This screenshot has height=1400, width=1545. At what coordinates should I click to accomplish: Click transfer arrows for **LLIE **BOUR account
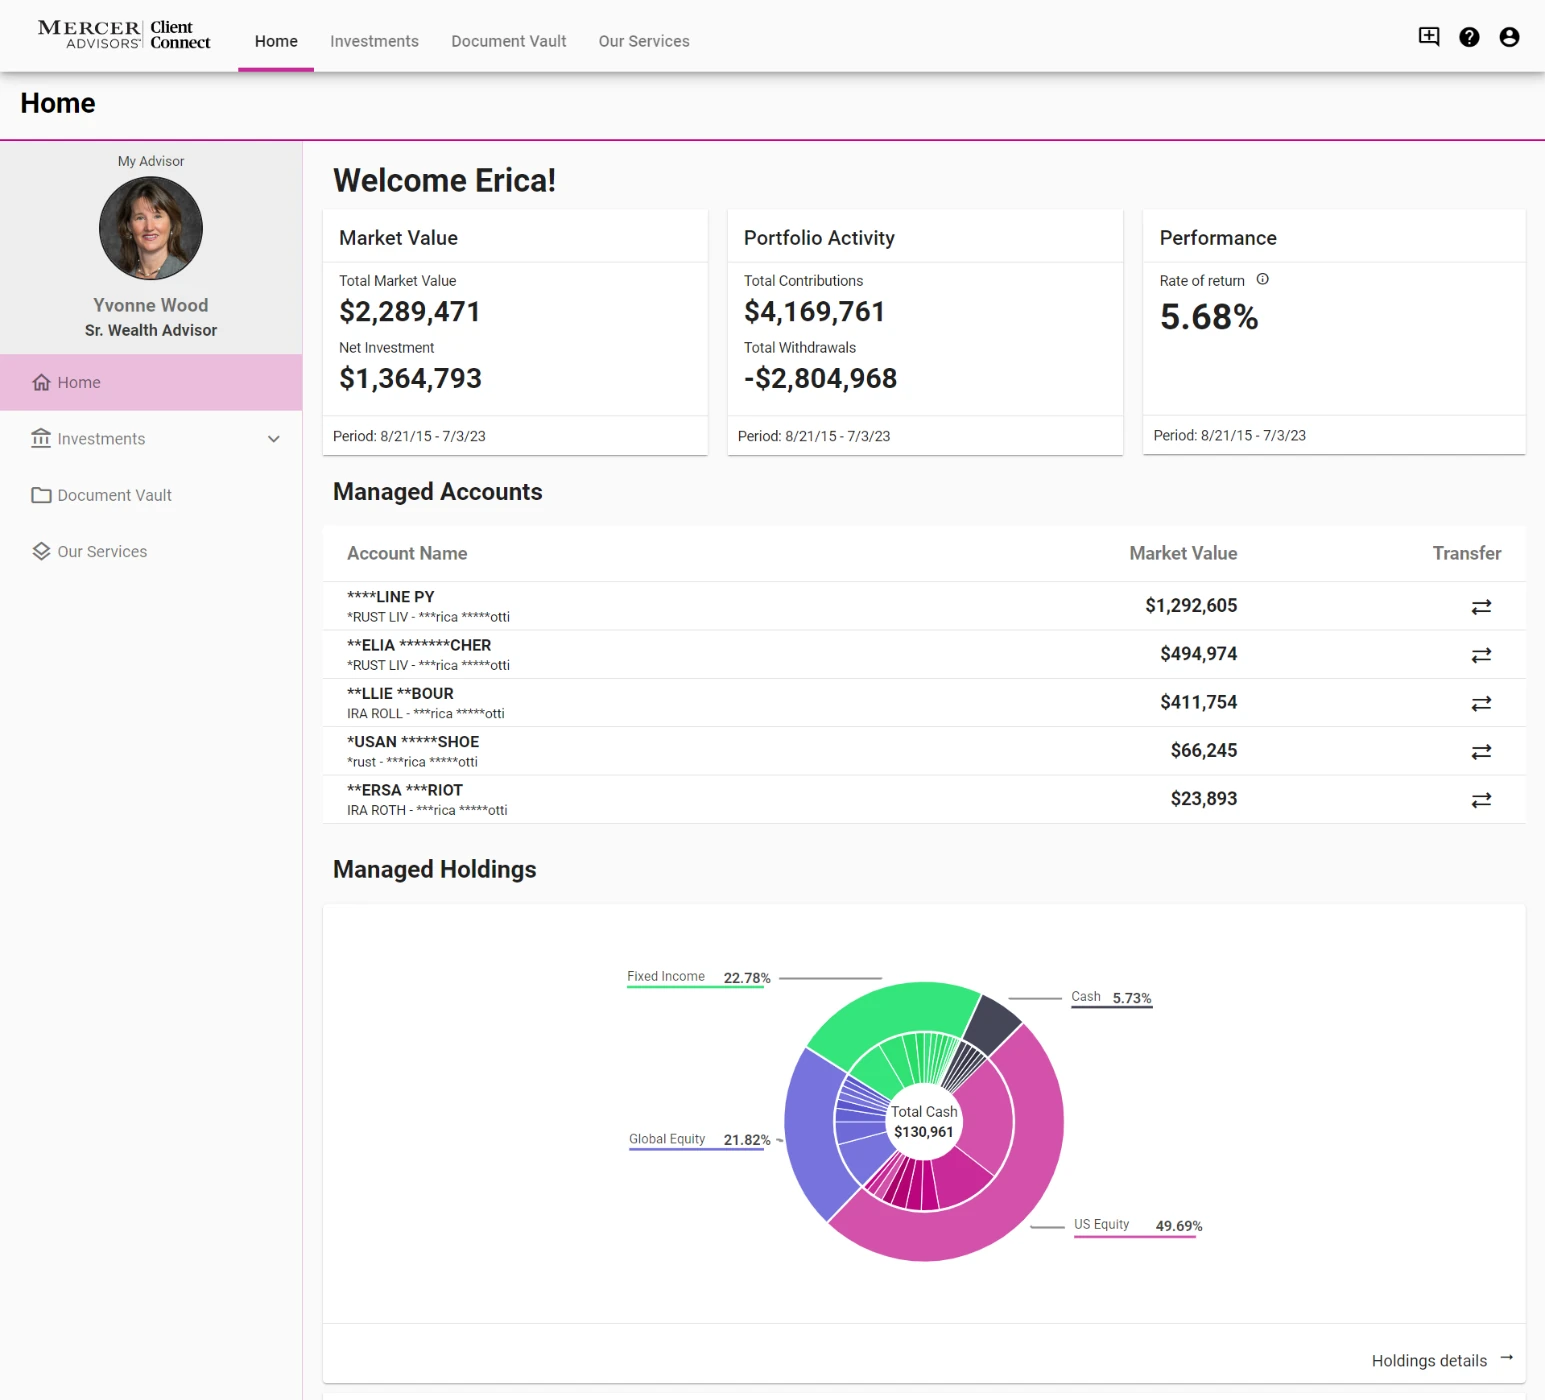pos(1481,703)
